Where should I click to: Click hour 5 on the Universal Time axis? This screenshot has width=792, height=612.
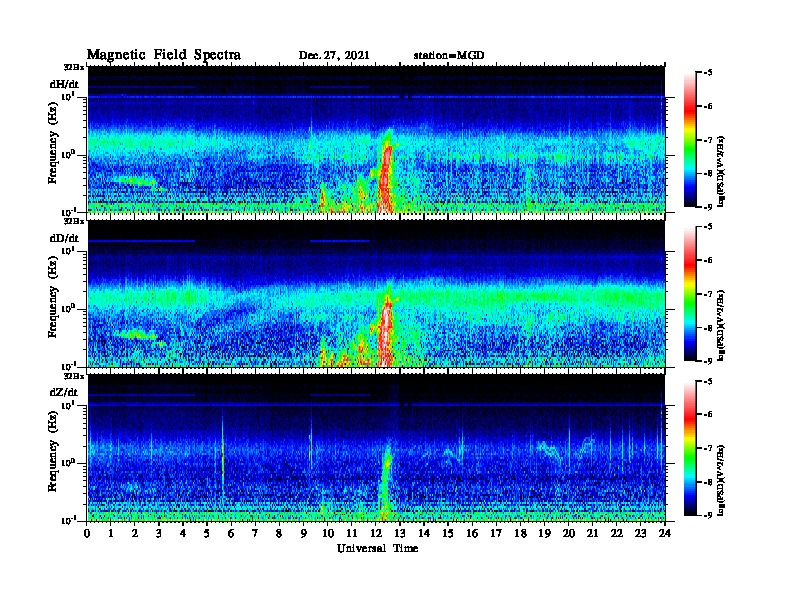207,534
